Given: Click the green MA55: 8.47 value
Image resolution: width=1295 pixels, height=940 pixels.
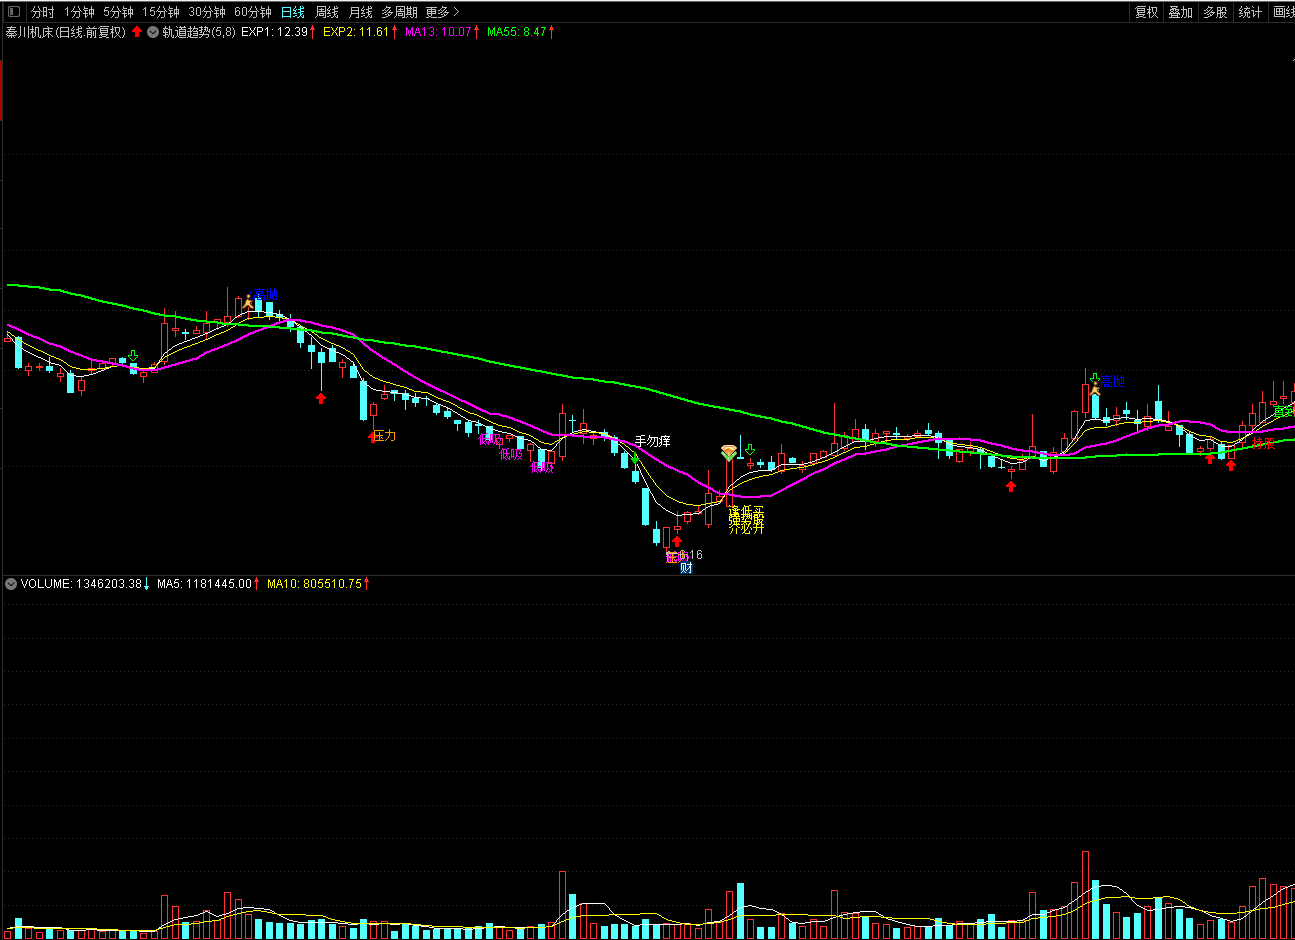Looking at the screenshot, I should tap(517, 32).
